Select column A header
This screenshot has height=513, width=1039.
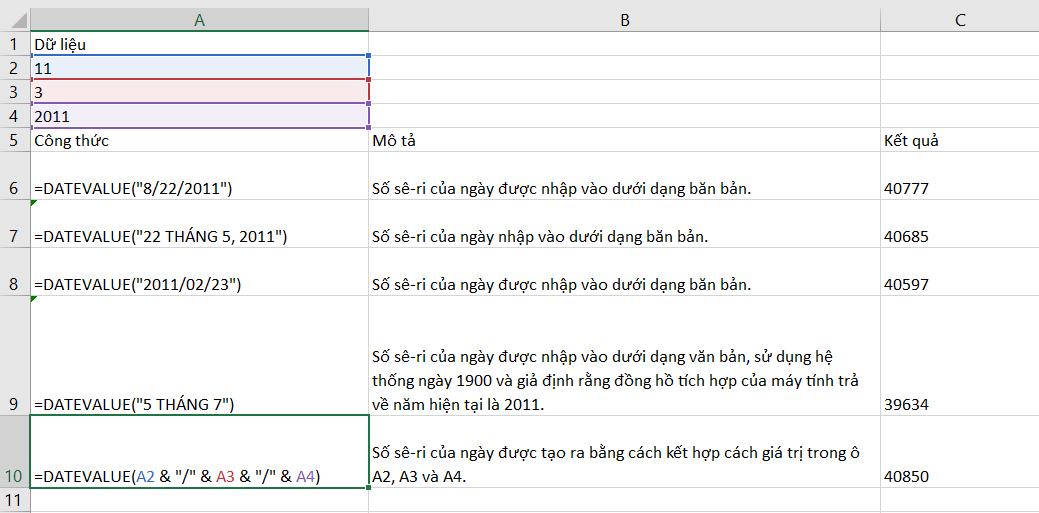(x=199, y=20)
